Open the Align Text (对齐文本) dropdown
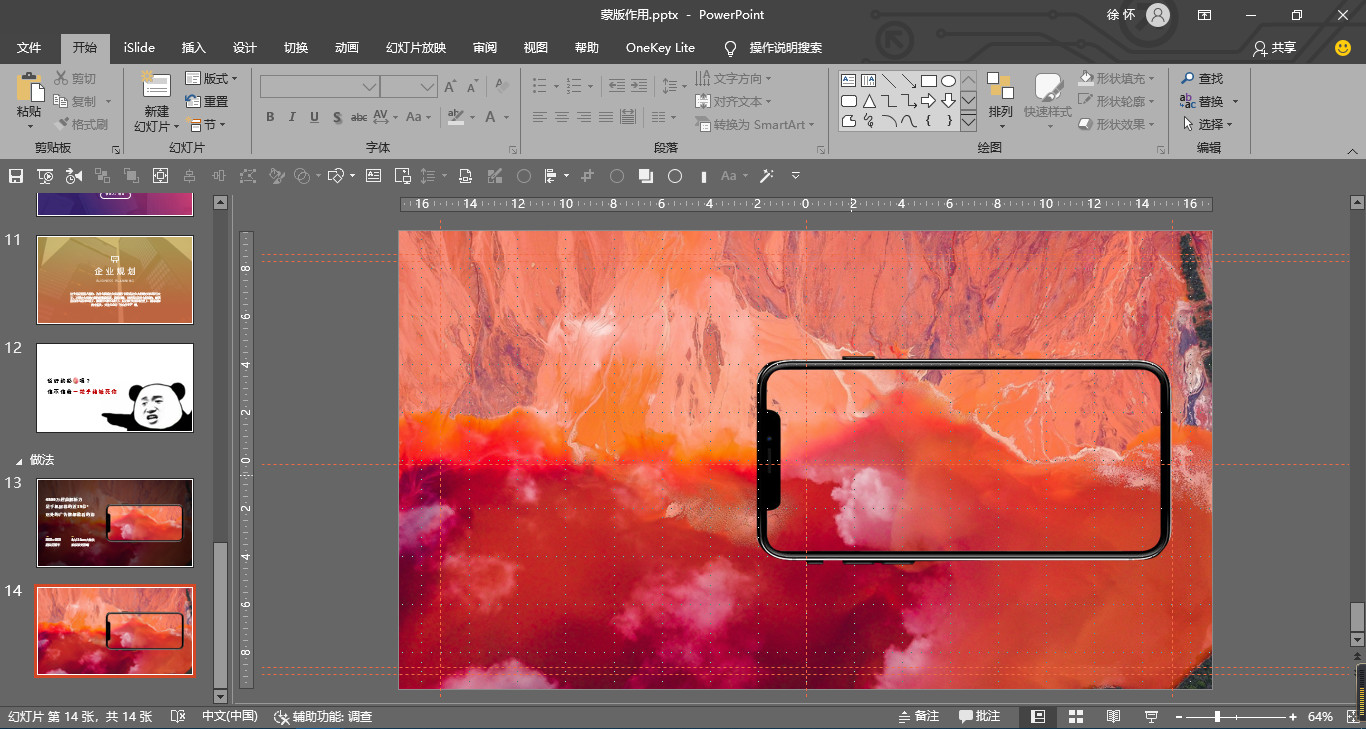This screenshot has height=729, width=1366. (x=733, y=101)
